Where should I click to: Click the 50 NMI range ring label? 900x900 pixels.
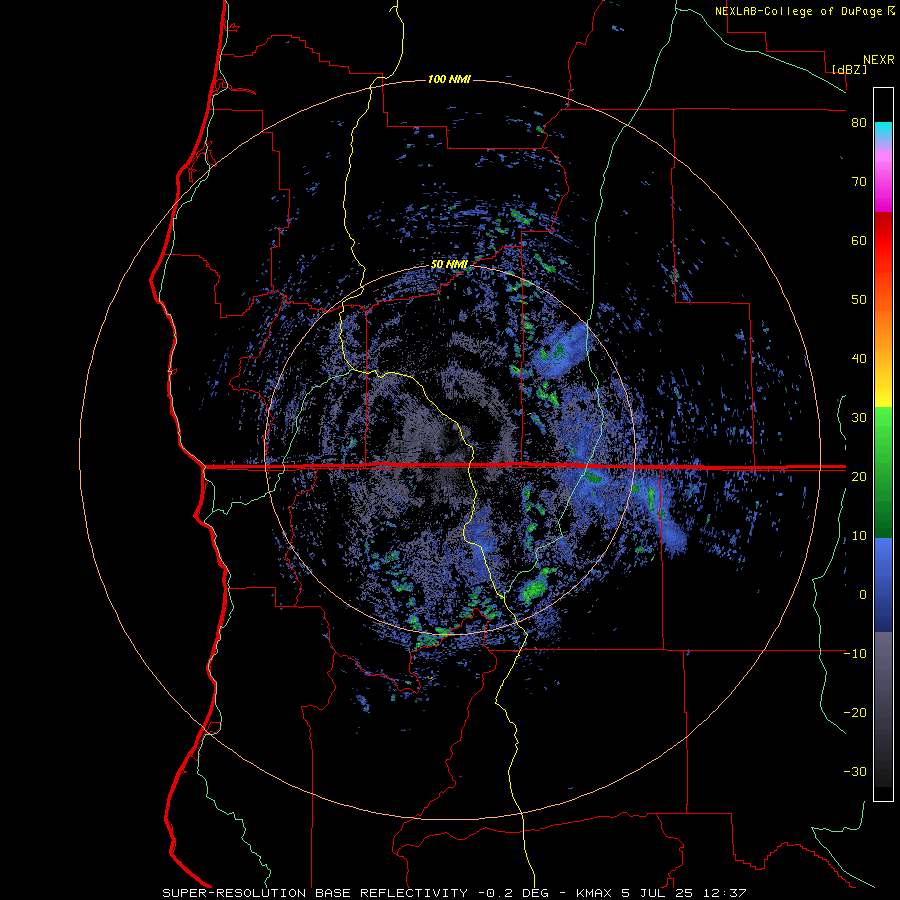coord(449,265)
